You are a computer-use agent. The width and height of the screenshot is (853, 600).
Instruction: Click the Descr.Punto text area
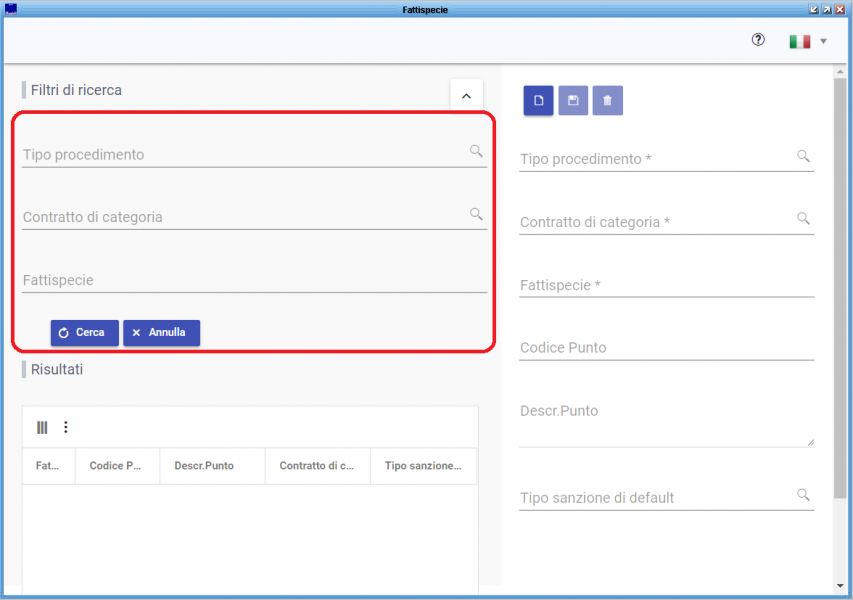[x=667, y=424]
